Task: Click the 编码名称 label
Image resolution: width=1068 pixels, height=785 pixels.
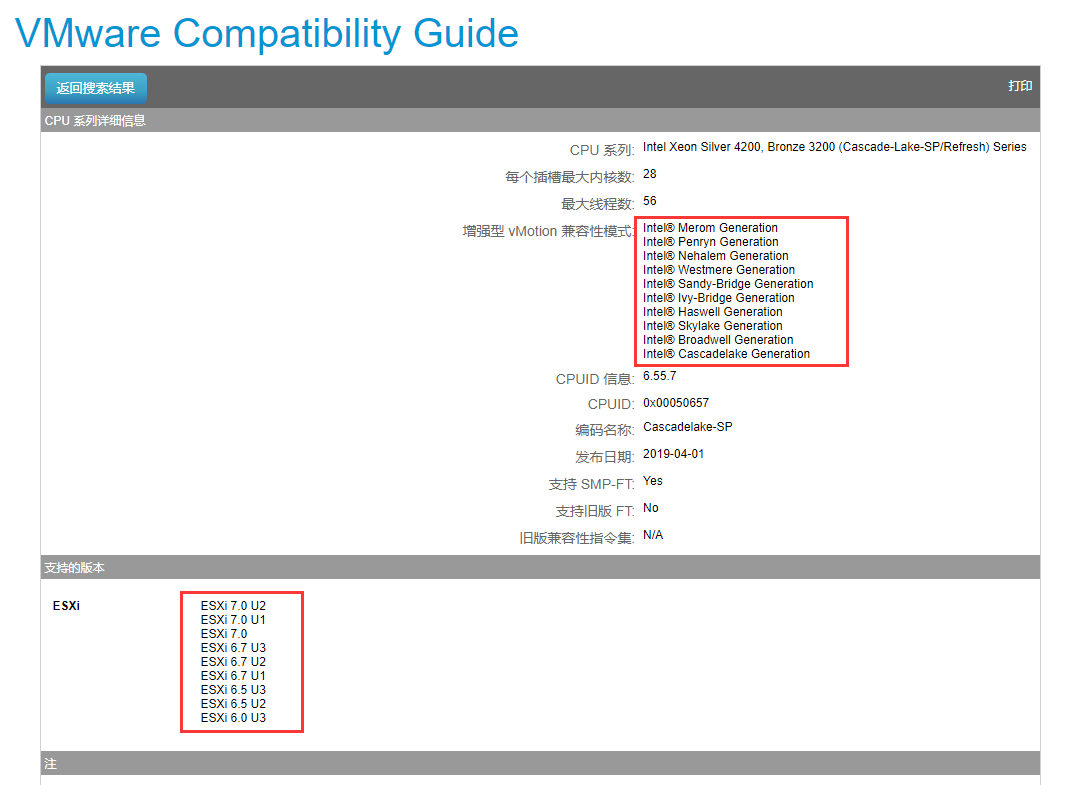Action: 604,430
